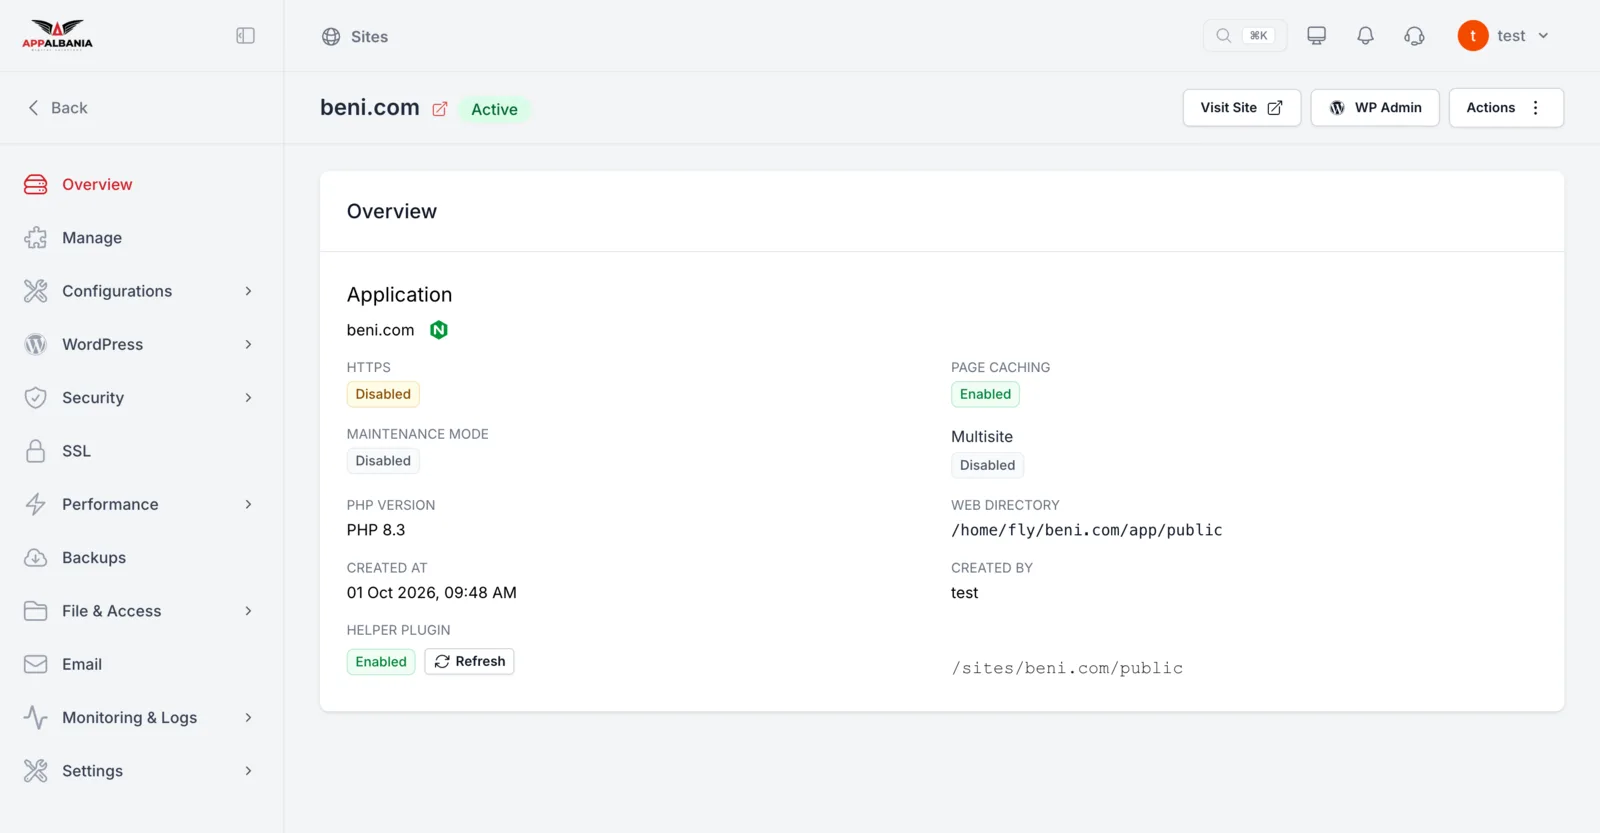Open SSL in the sidebar
This screenshot has height=833, width=1600.
coord(76,451)
